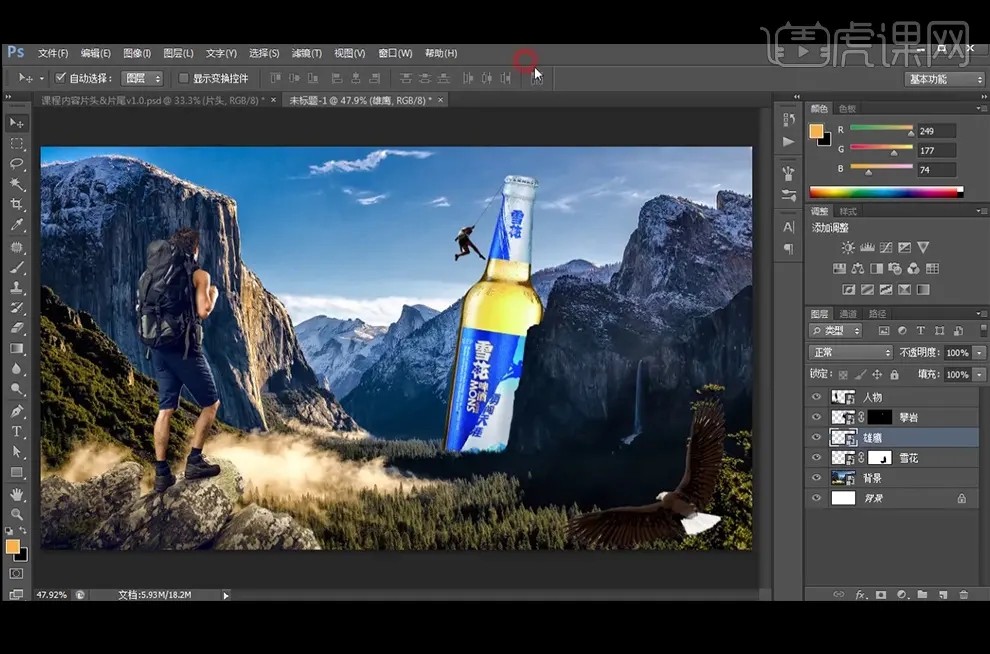Add a Levels adjustment

(x=867, y=247)
